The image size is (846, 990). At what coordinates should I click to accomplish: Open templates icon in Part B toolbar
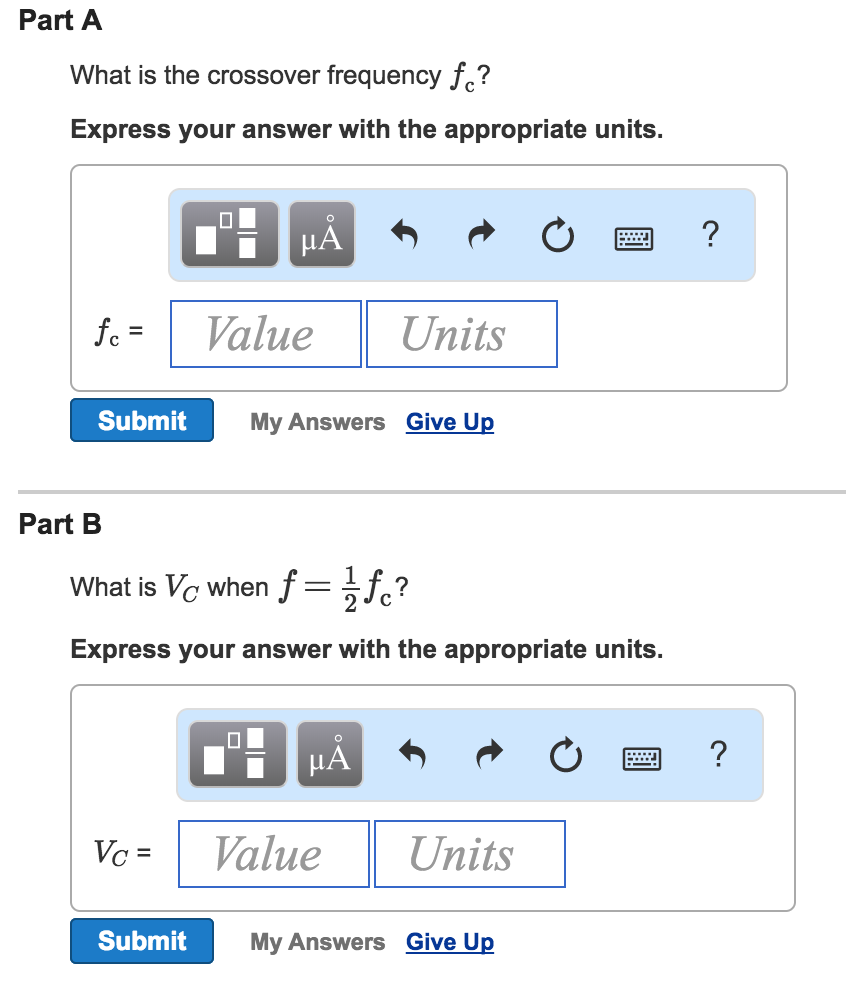point(238,755)
